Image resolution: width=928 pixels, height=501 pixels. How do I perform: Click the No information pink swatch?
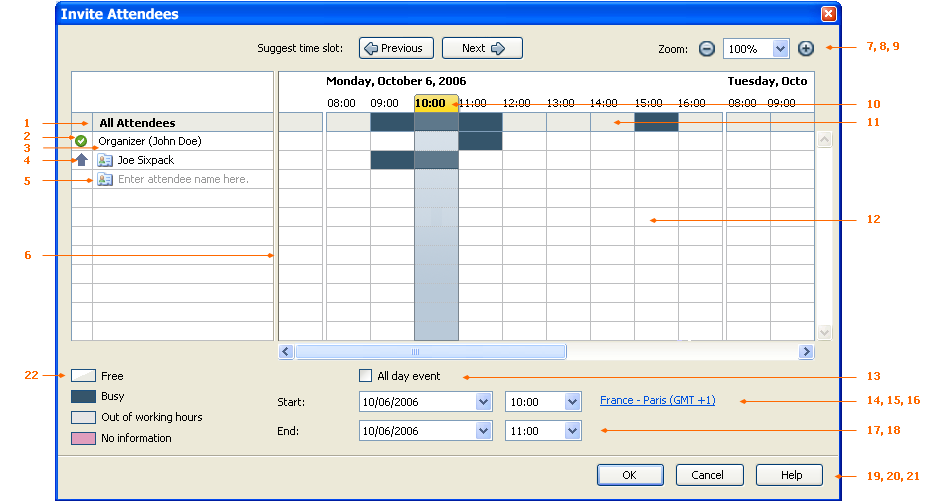pyautogui.click(x=83, y=438)
